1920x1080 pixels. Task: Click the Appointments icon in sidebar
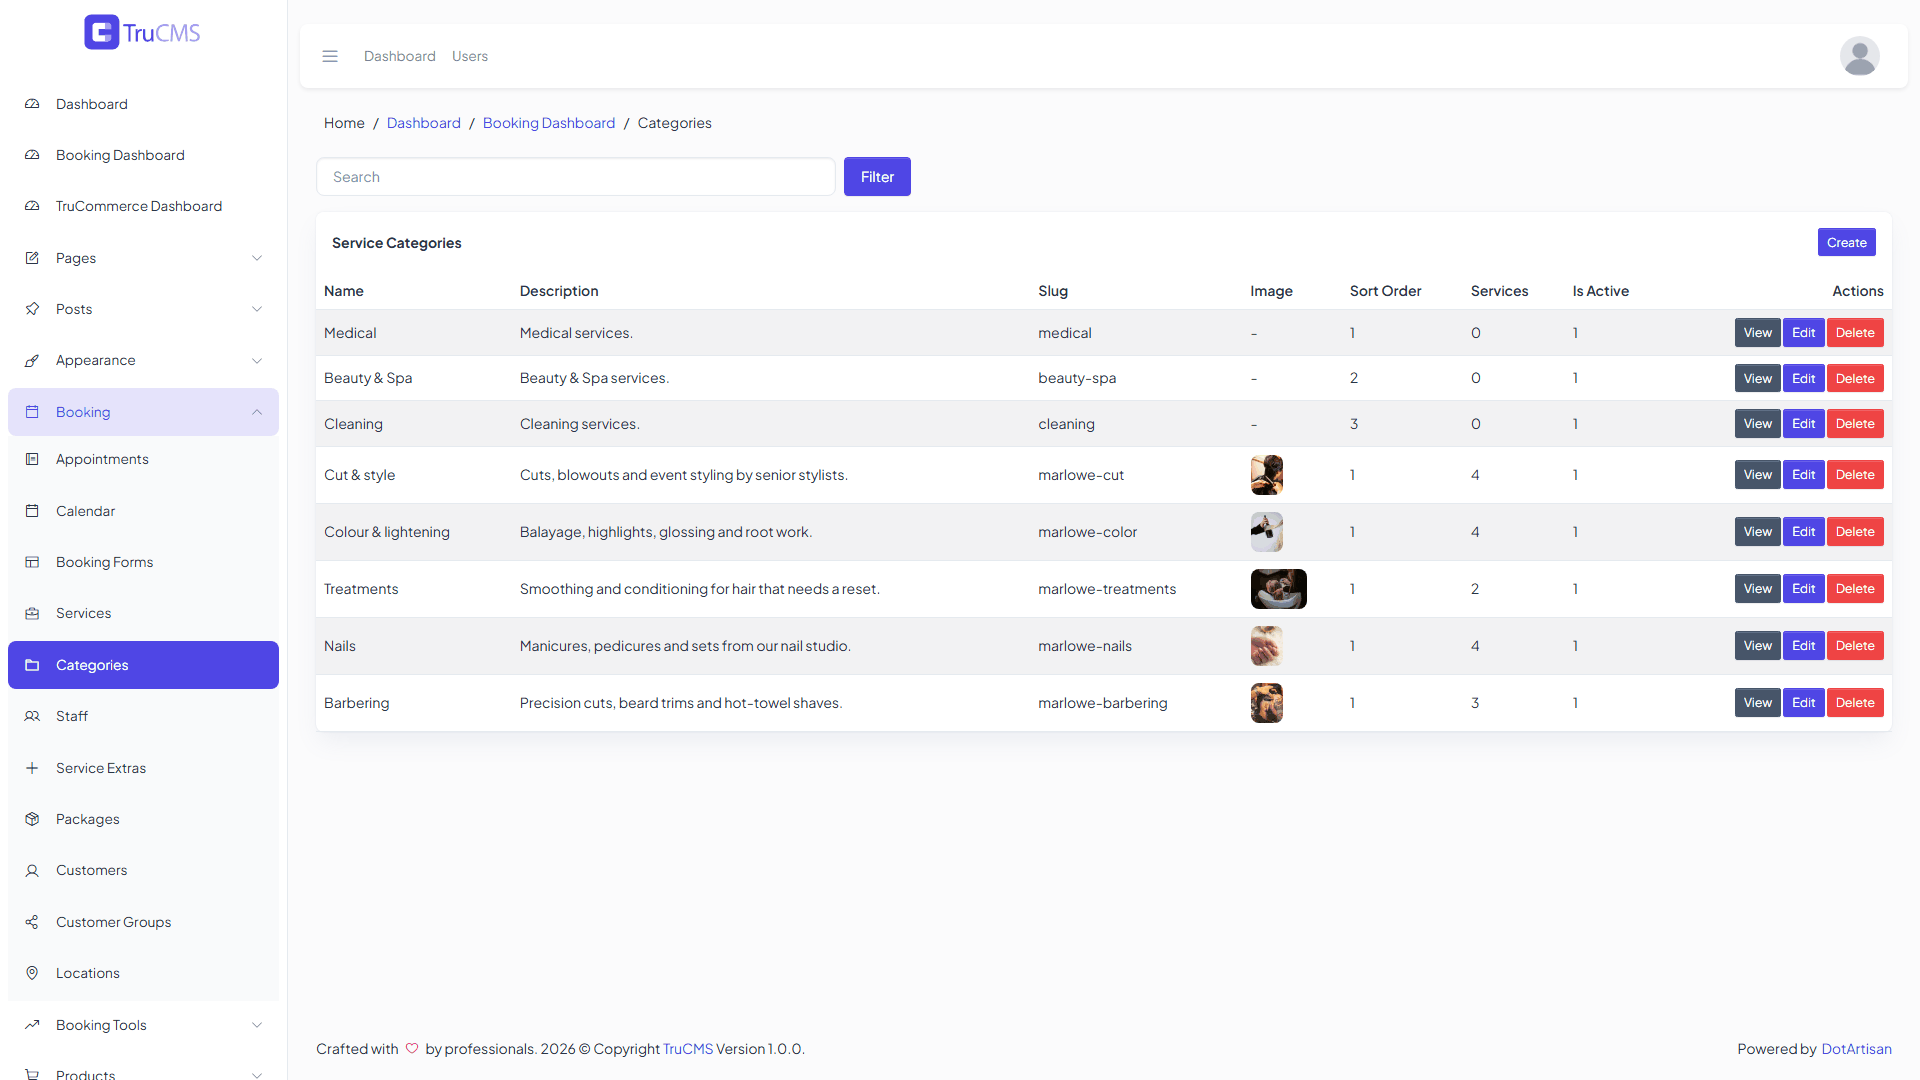[32, 459]
